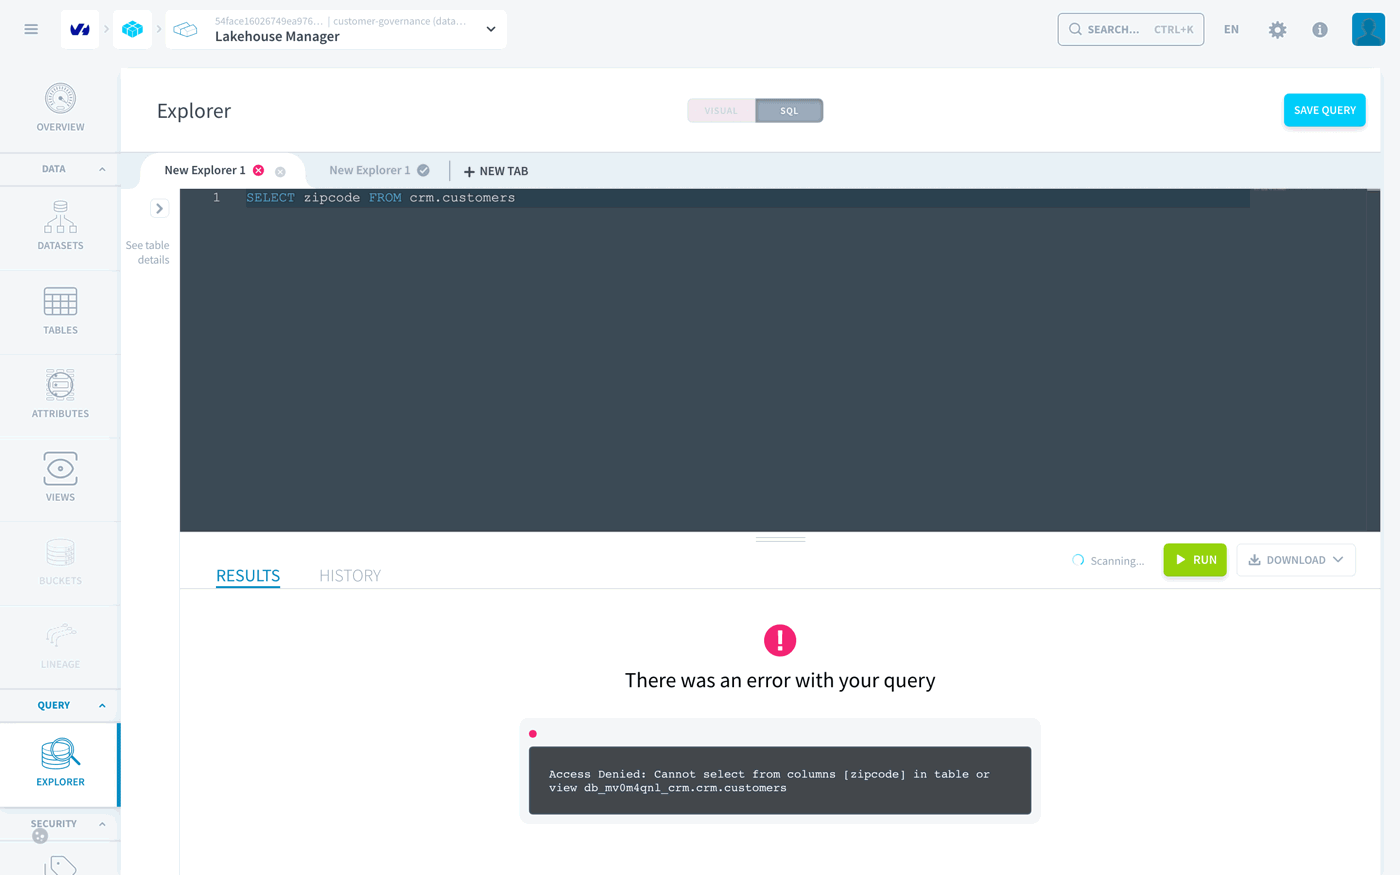This screenshot has width=1400, height=875.
Task: Open the info help icon
Action: [1320, 30]
